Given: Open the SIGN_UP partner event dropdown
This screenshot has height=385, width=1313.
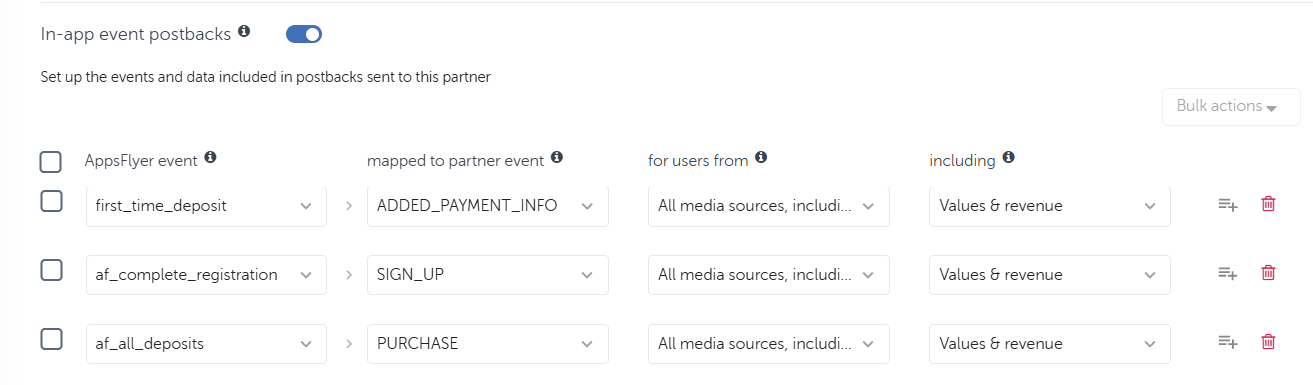Looking at the screenshot, I should (488, 275).
